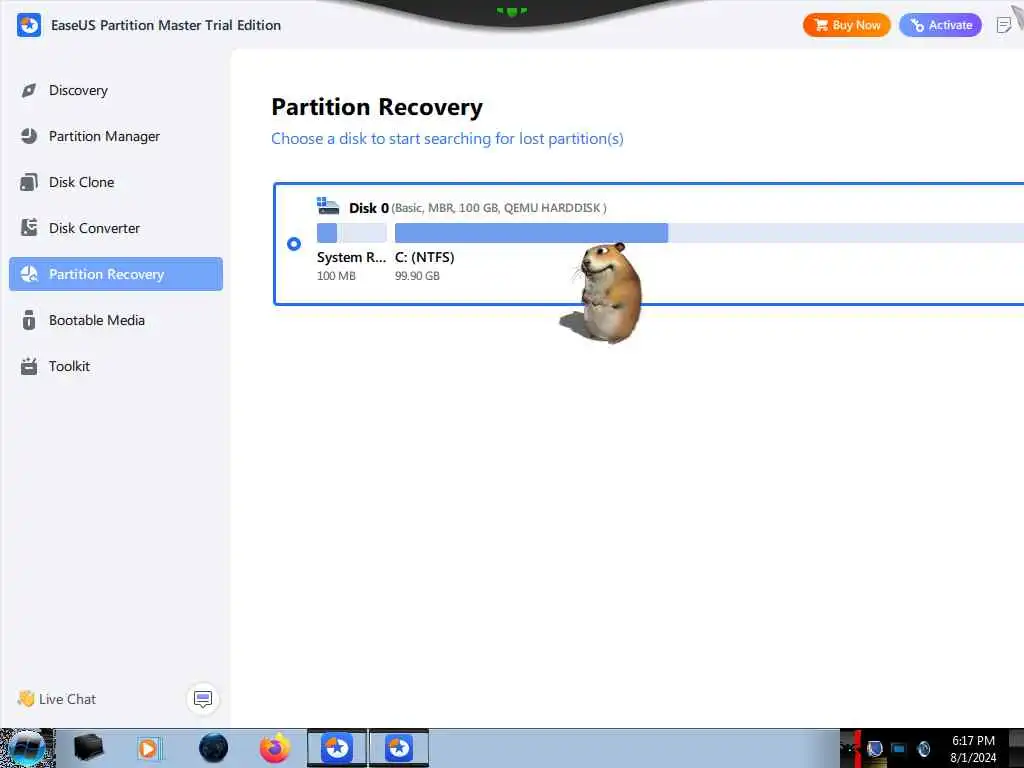1024x768 pixels.
Task: Click the System Reserved partition bar
Action: tap(351, 232)
